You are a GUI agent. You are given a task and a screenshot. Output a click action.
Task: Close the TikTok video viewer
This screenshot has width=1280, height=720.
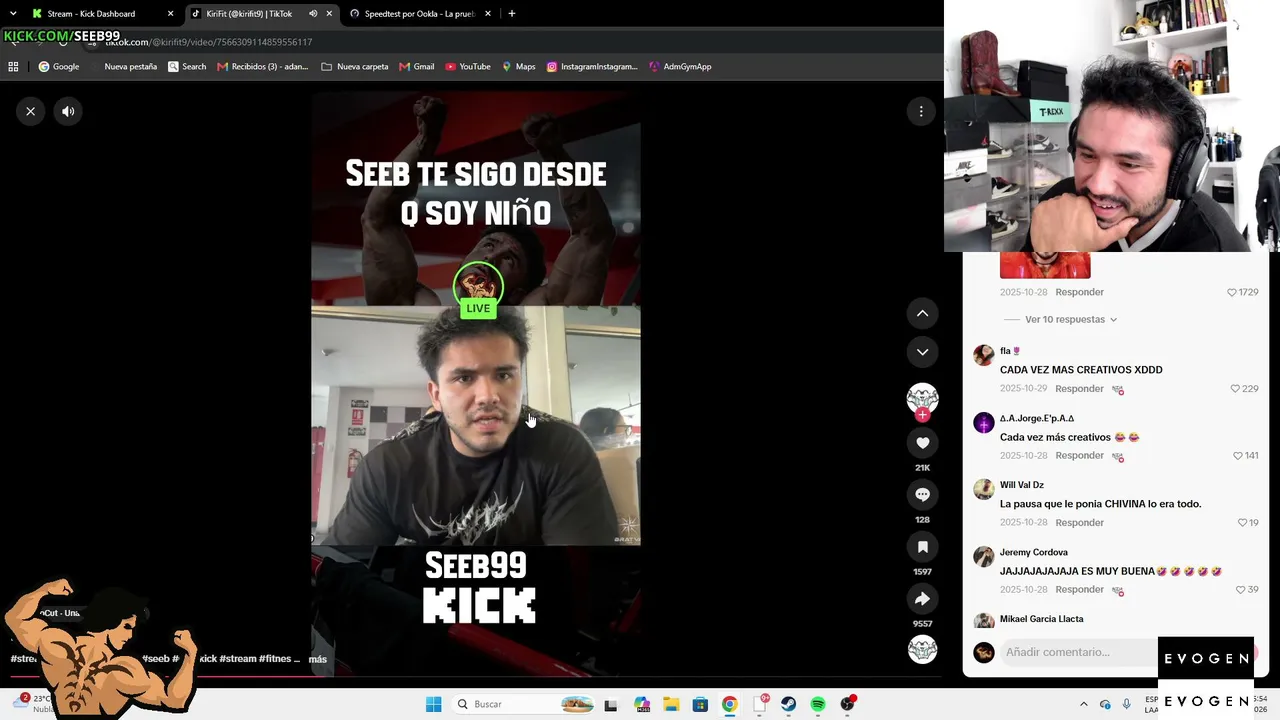[x=31, y=111]
